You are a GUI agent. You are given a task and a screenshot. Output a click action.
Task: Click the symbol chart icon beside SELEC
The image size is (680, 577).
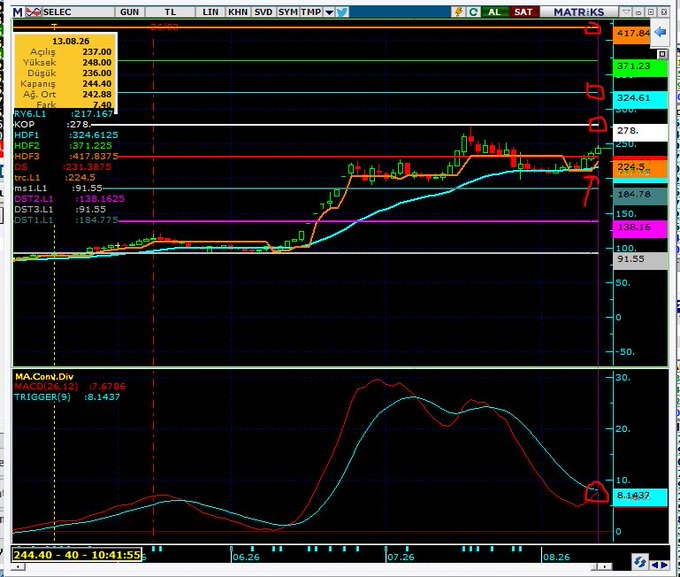pyautogui.click(x=33, y=12)
